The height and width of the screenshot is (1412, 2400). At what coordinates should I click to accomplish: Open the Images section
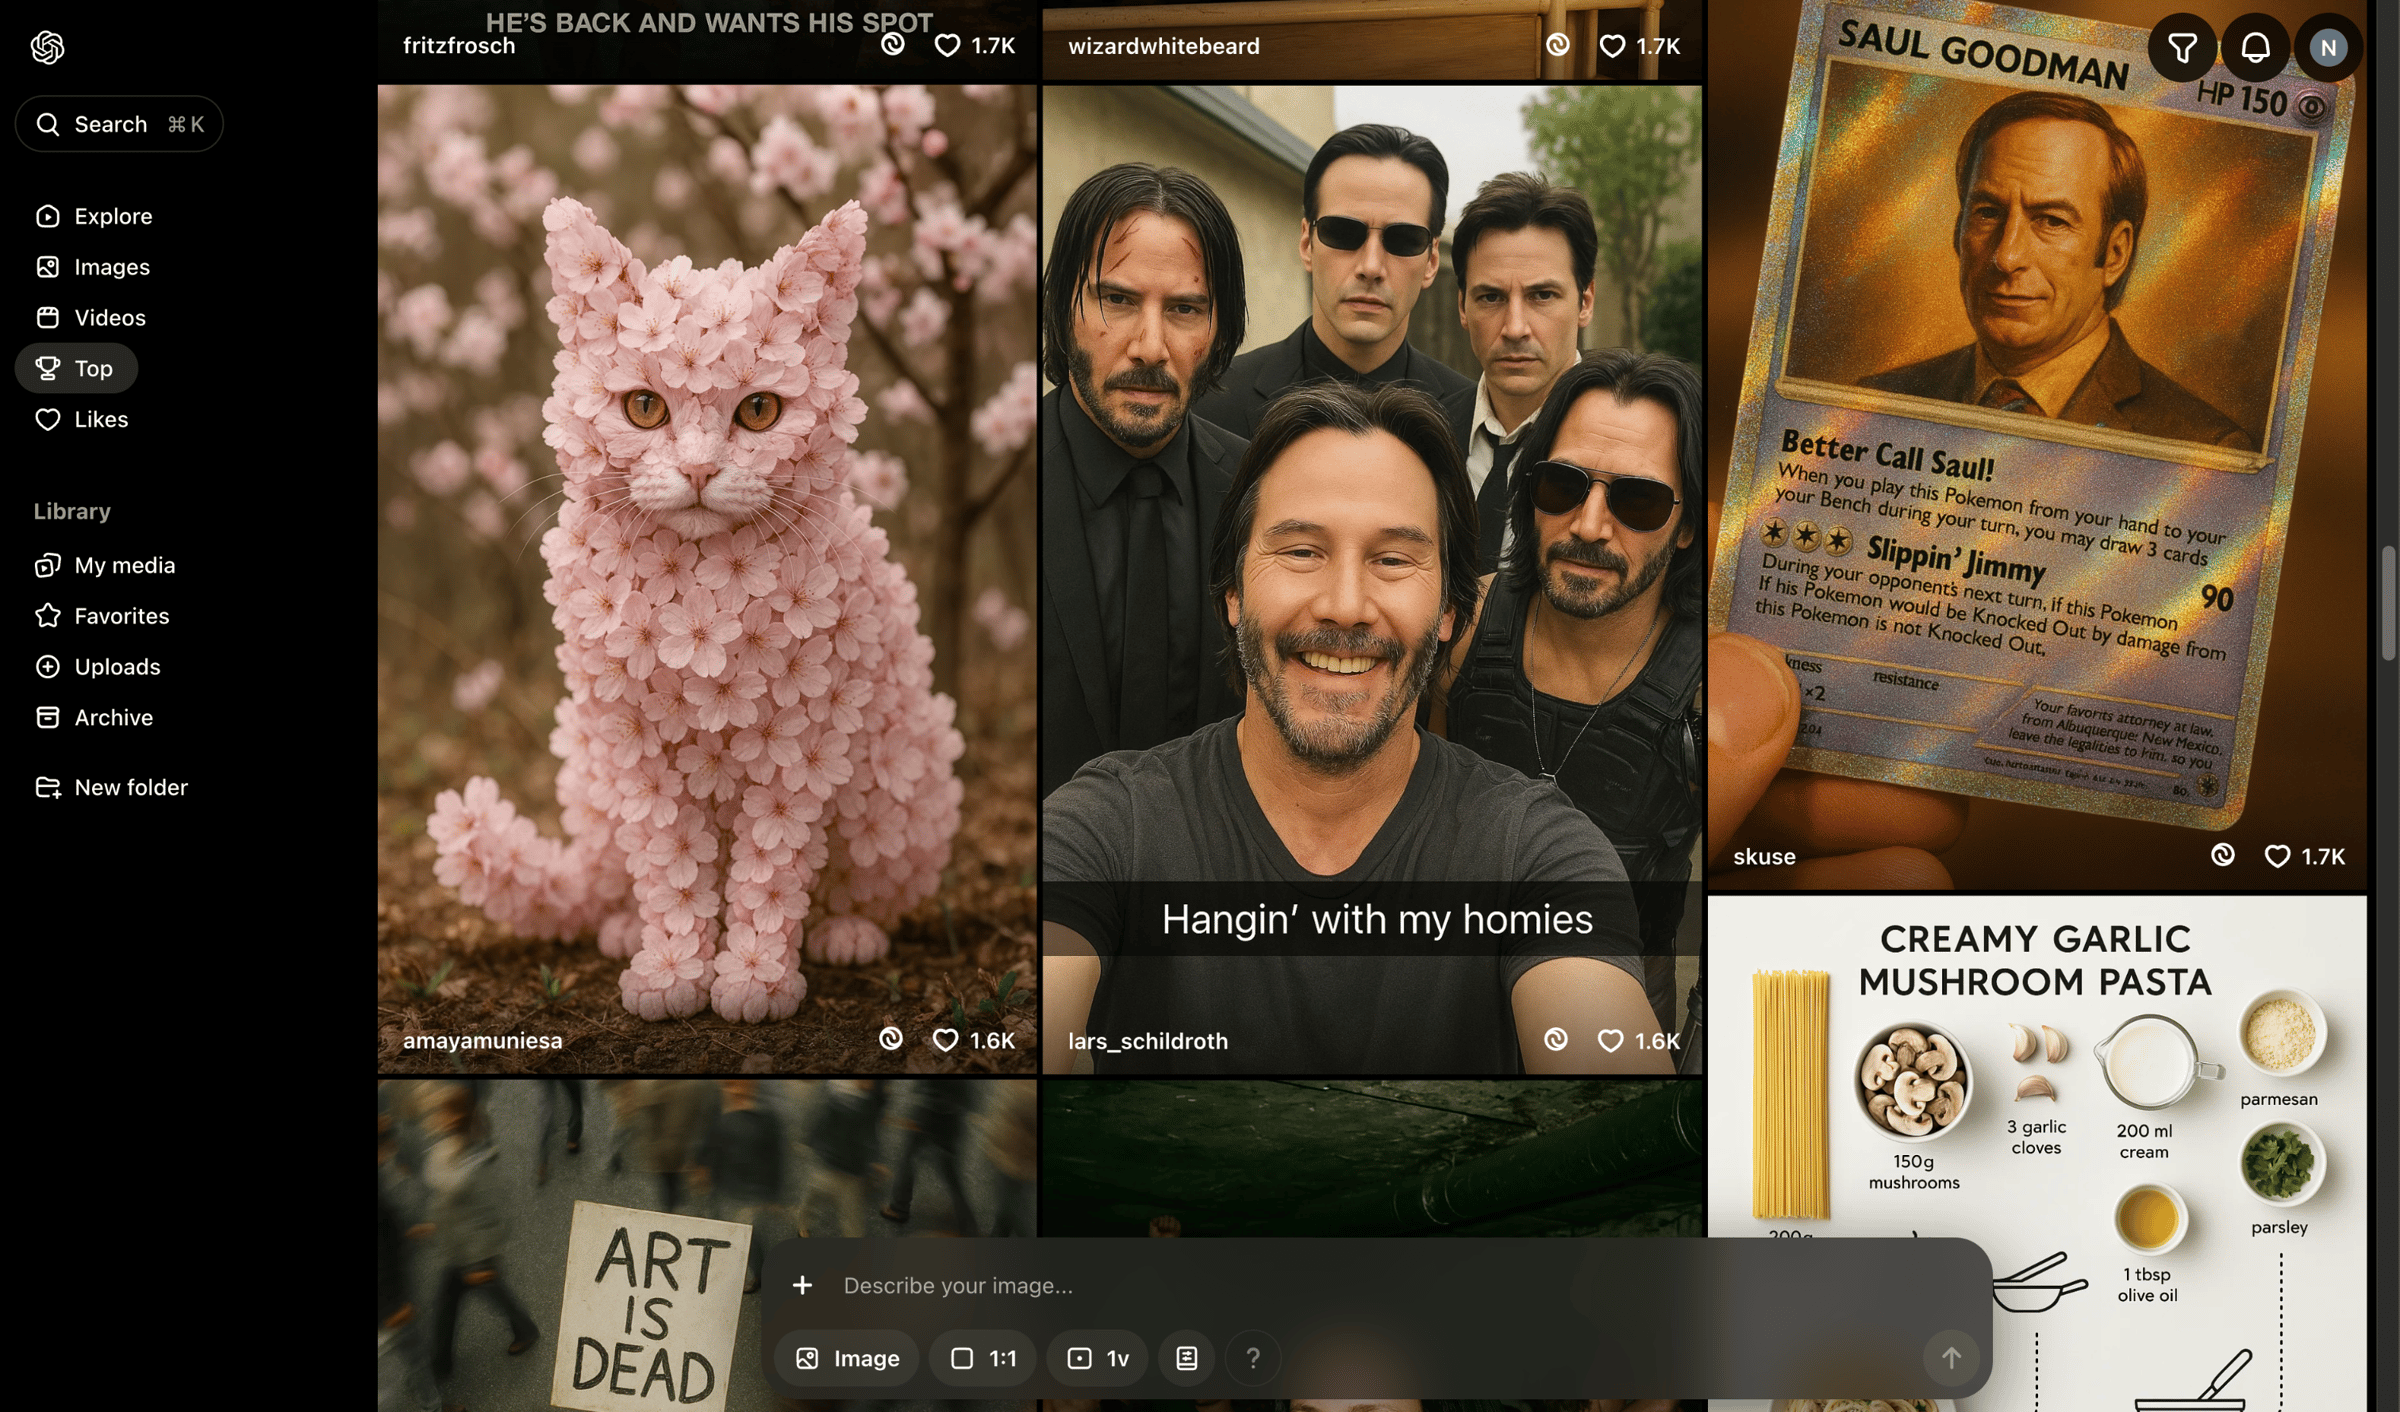(x=92, y=267)
